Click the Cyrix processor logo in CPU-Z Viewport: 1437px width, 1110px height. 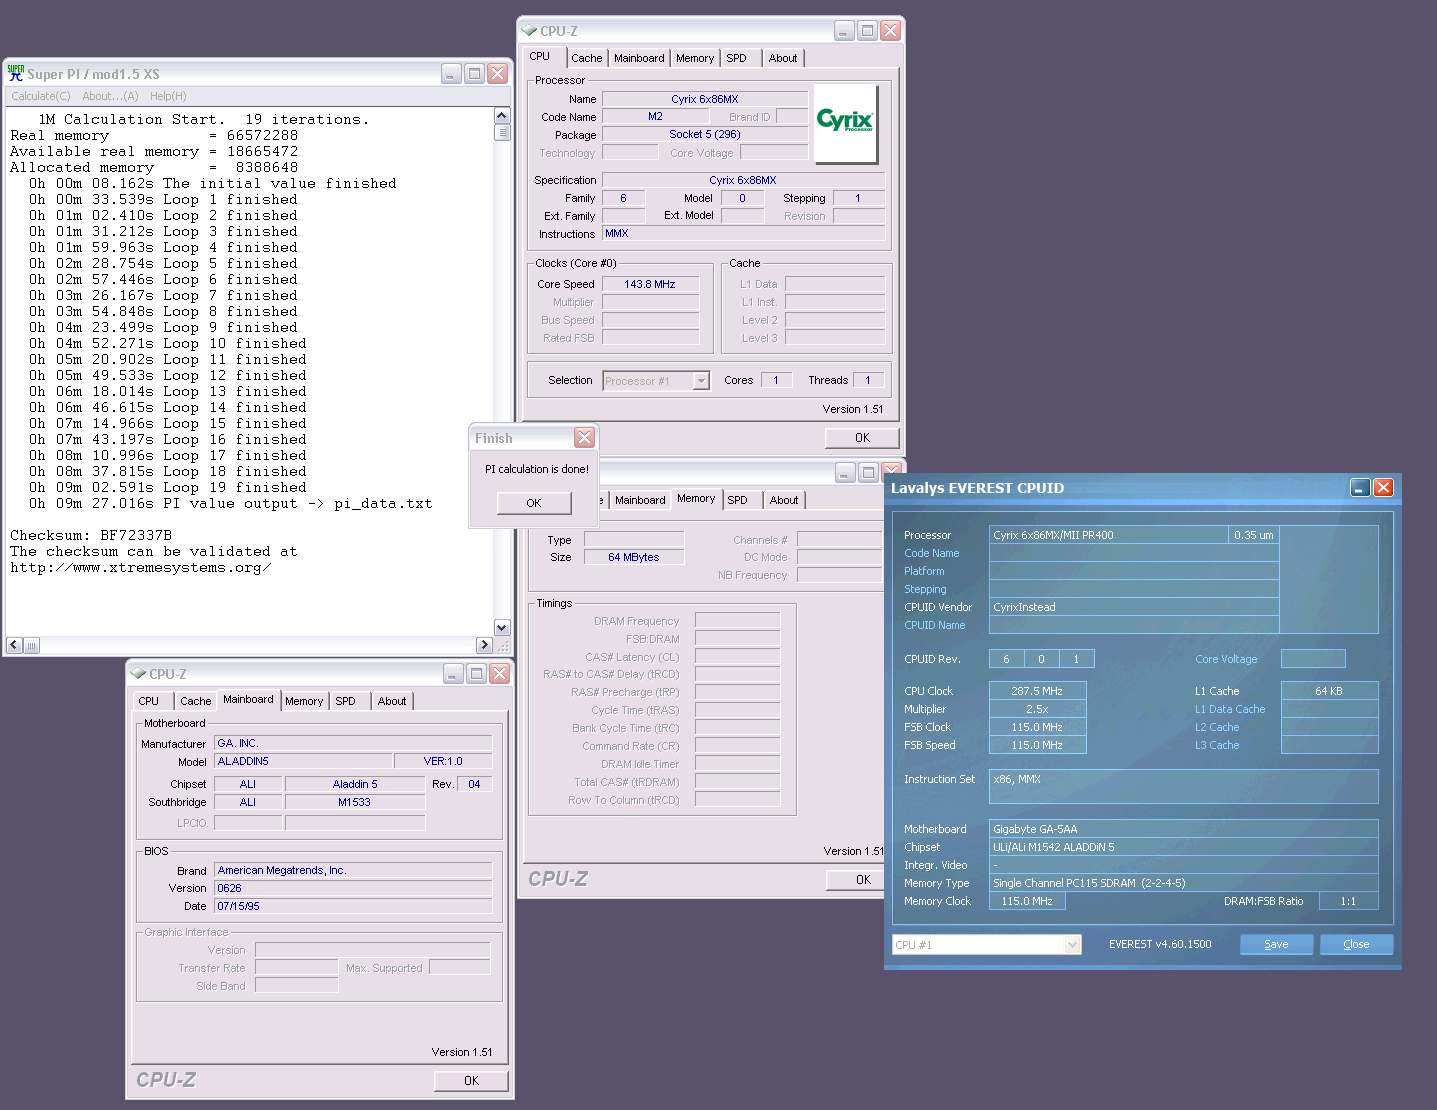(x=846, y=123)
